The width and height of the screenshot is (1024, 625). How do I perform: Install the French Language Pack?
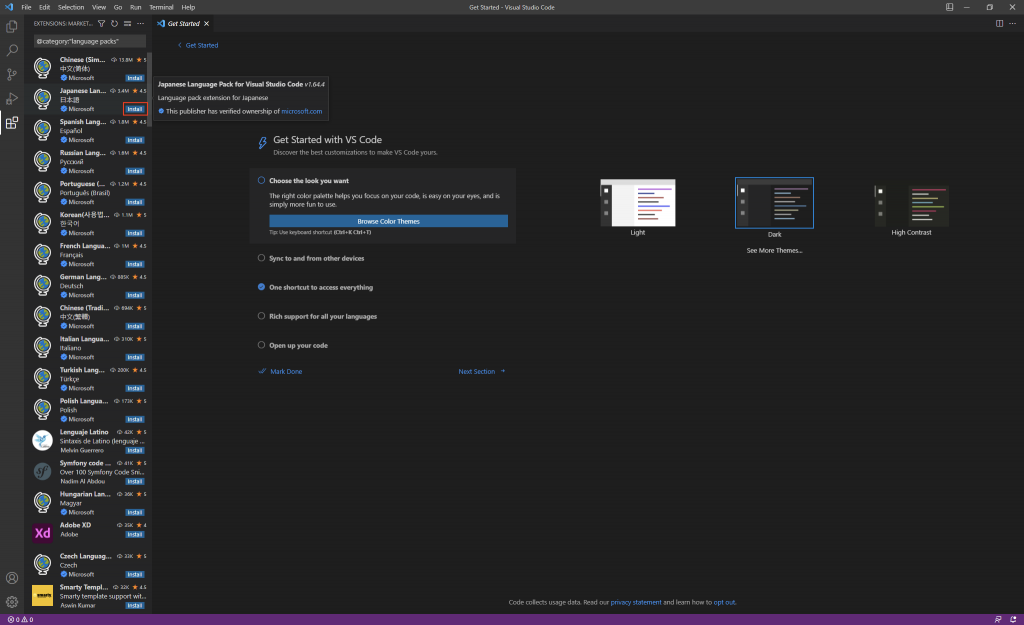click(135, 264)
